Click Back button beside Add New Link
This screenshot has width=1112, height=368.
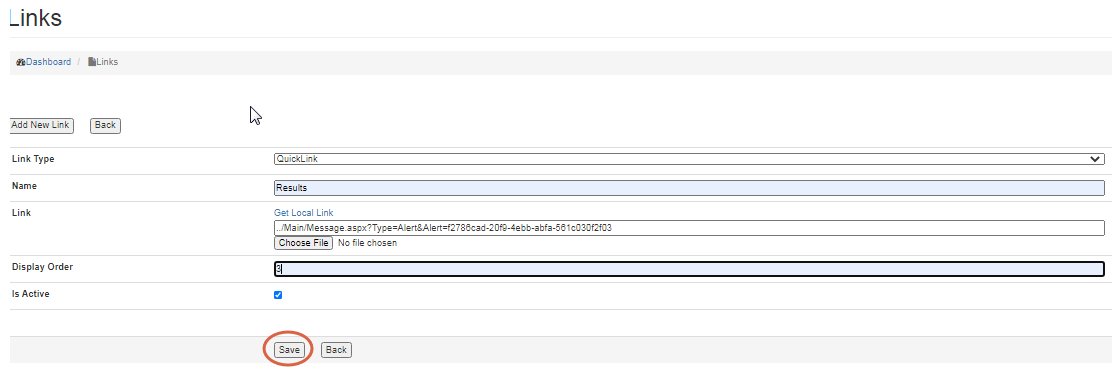105,126
